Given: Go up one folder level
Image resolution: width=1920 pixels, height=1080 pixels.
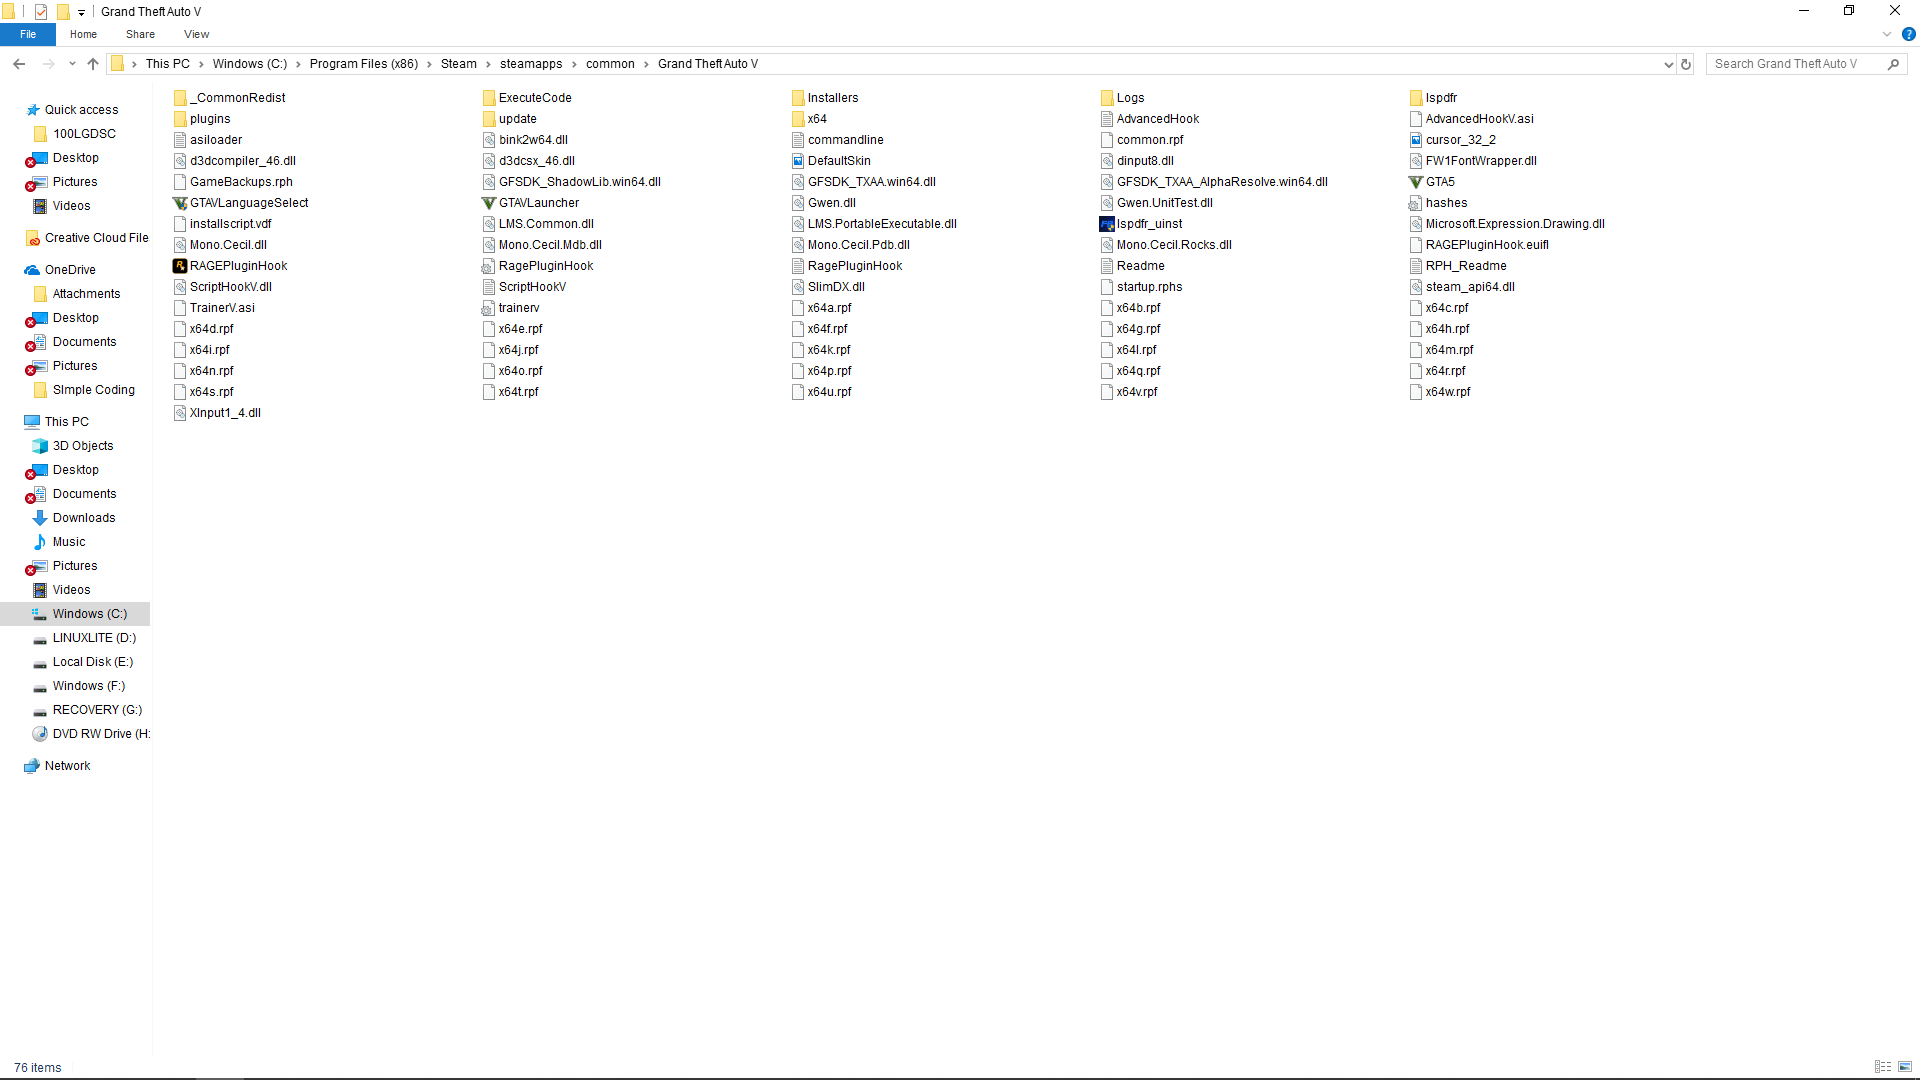Looking at the screenshot, I should [x=93, y=64].
